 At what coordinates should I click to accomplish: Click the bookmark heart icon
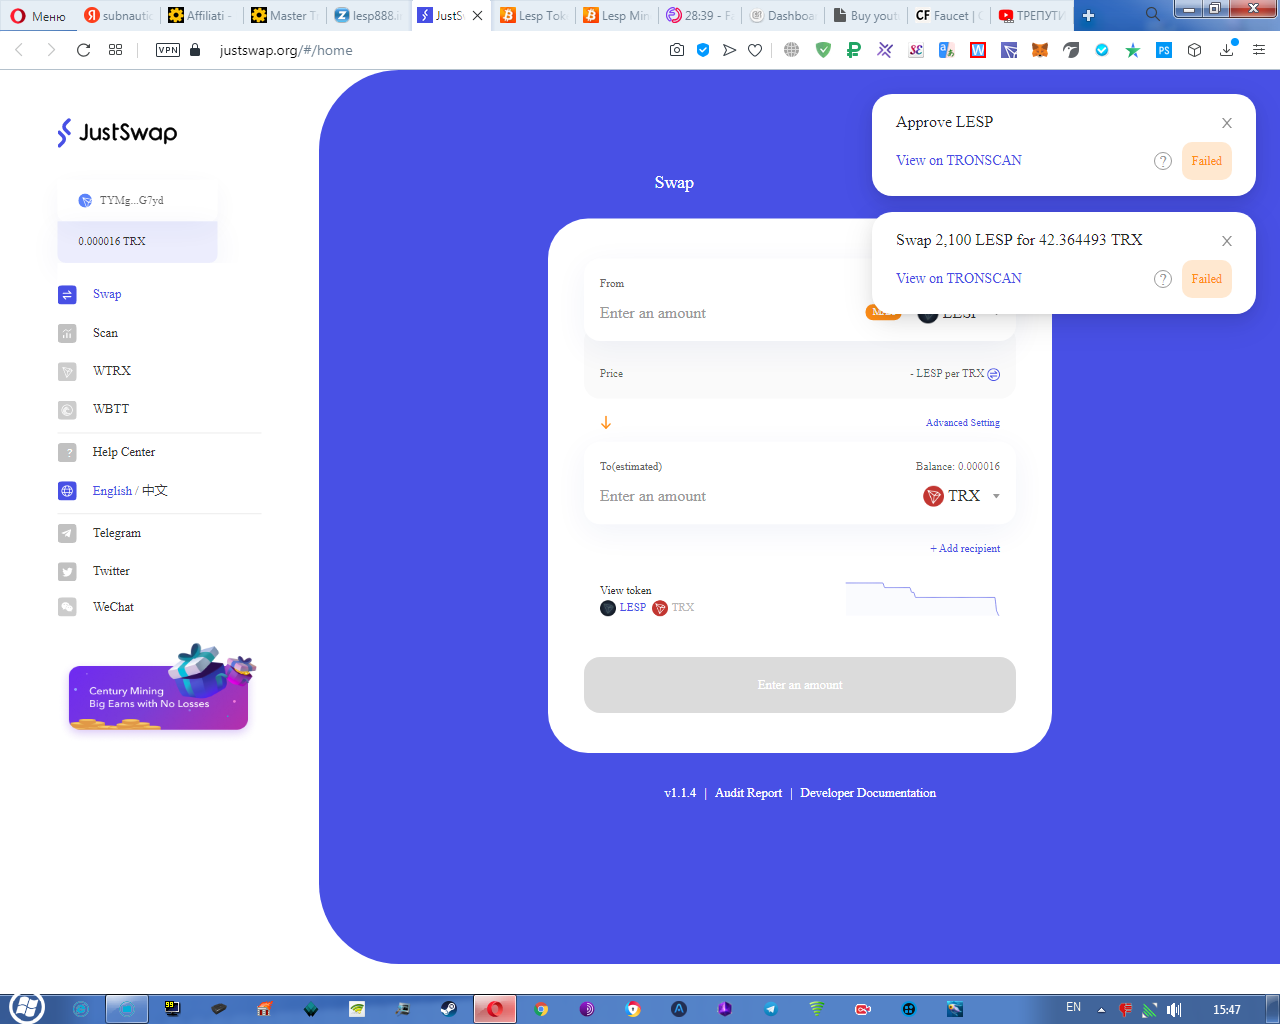coord(755,50)
